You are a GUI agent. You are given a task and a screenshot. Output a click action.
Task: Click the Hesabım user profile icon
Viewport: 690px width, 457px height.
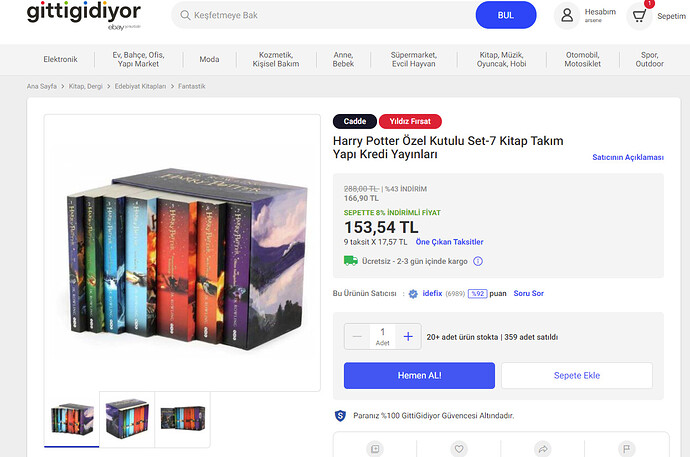tap(567, 16)
